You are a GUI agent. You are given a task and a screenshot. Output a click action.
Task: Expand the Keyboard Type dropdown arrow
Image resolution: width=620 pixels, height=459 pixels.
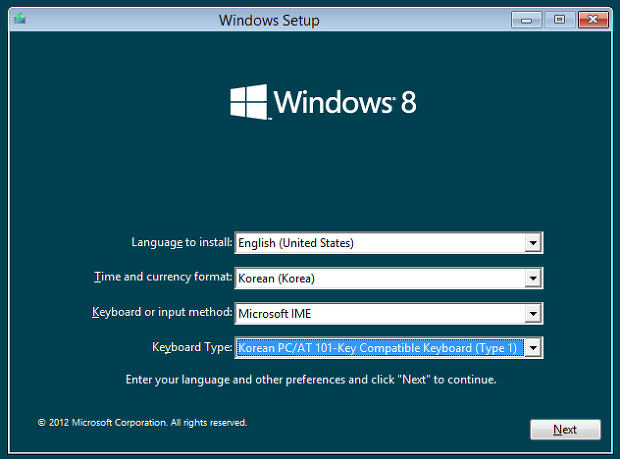click(x=533, y=348)
